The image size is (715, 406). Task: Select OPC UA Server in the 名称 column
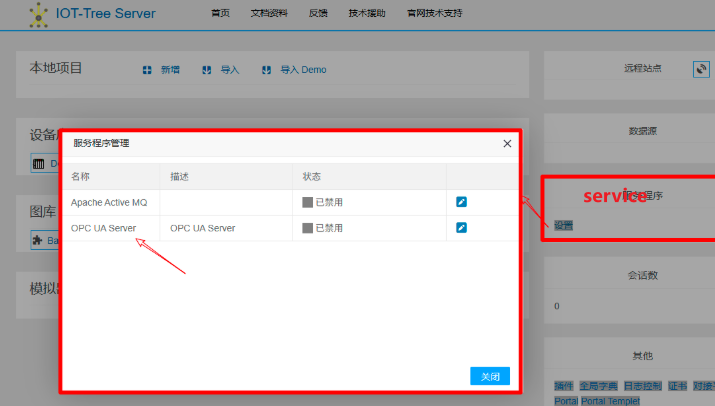tap(103, 228)
